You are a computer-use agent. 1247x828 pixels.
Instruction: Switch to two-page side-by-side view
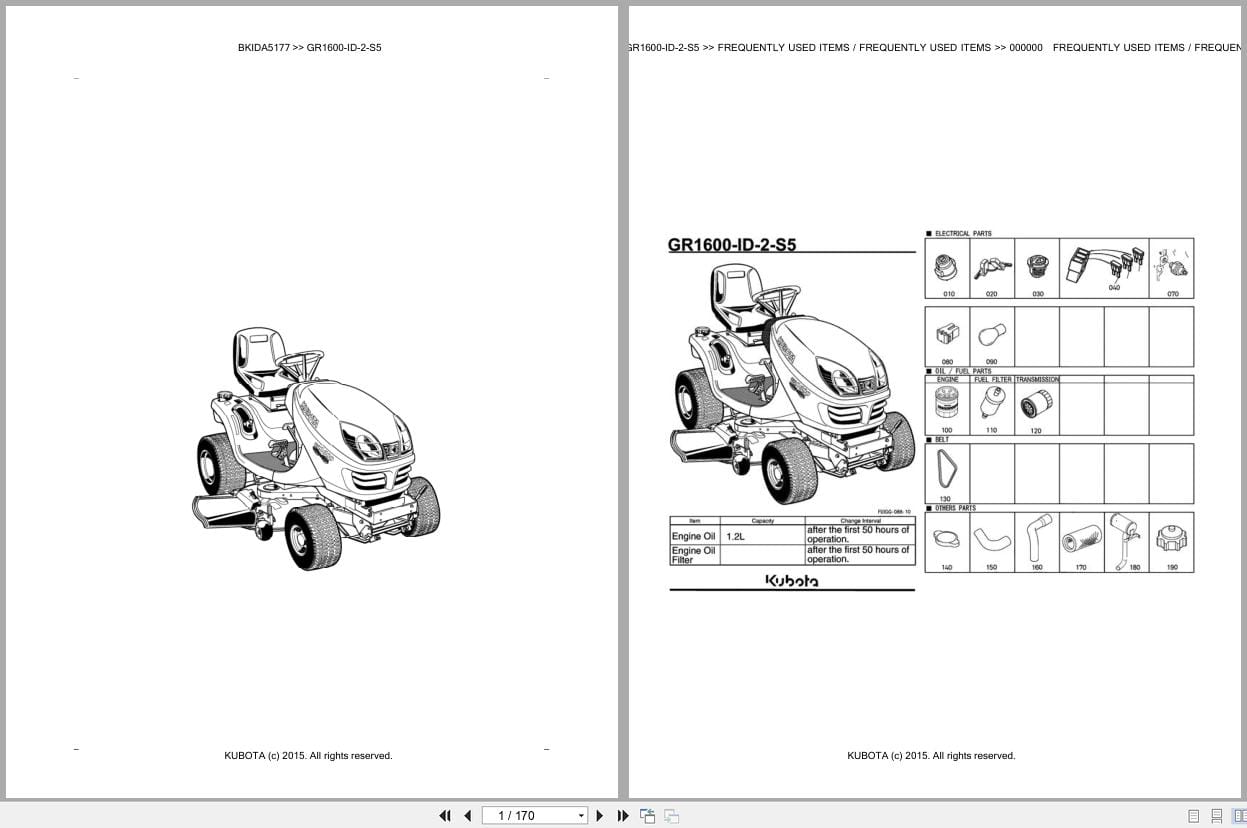pyautogui.click(x=1240, y=816)
